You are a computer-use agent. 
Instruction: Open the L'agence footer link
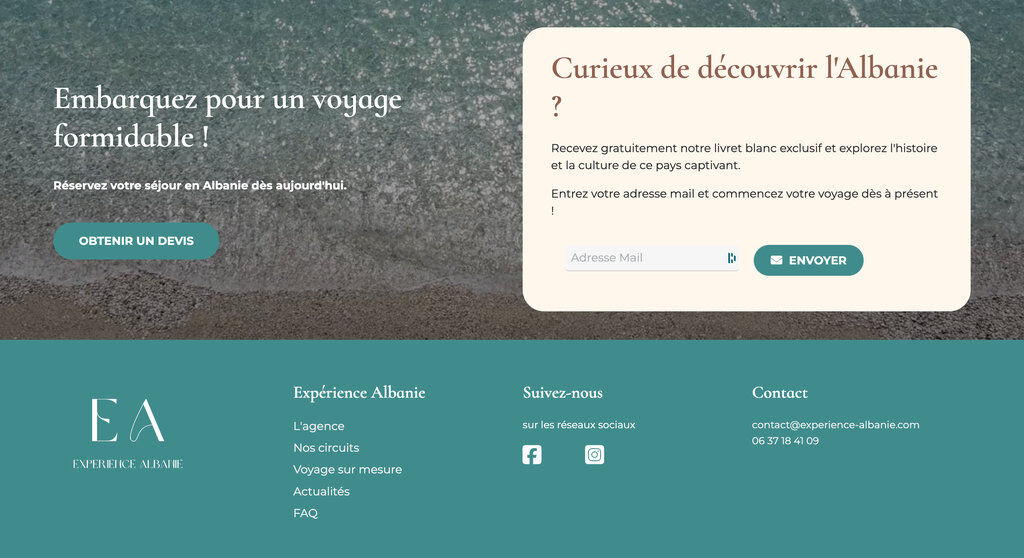[x=318, y=426]
